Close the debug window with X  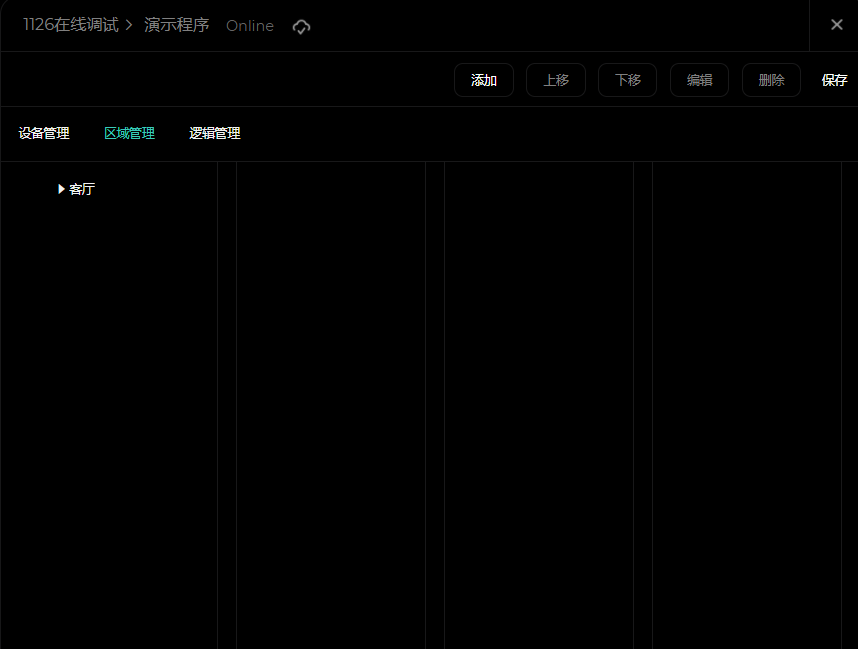(836, 25)
